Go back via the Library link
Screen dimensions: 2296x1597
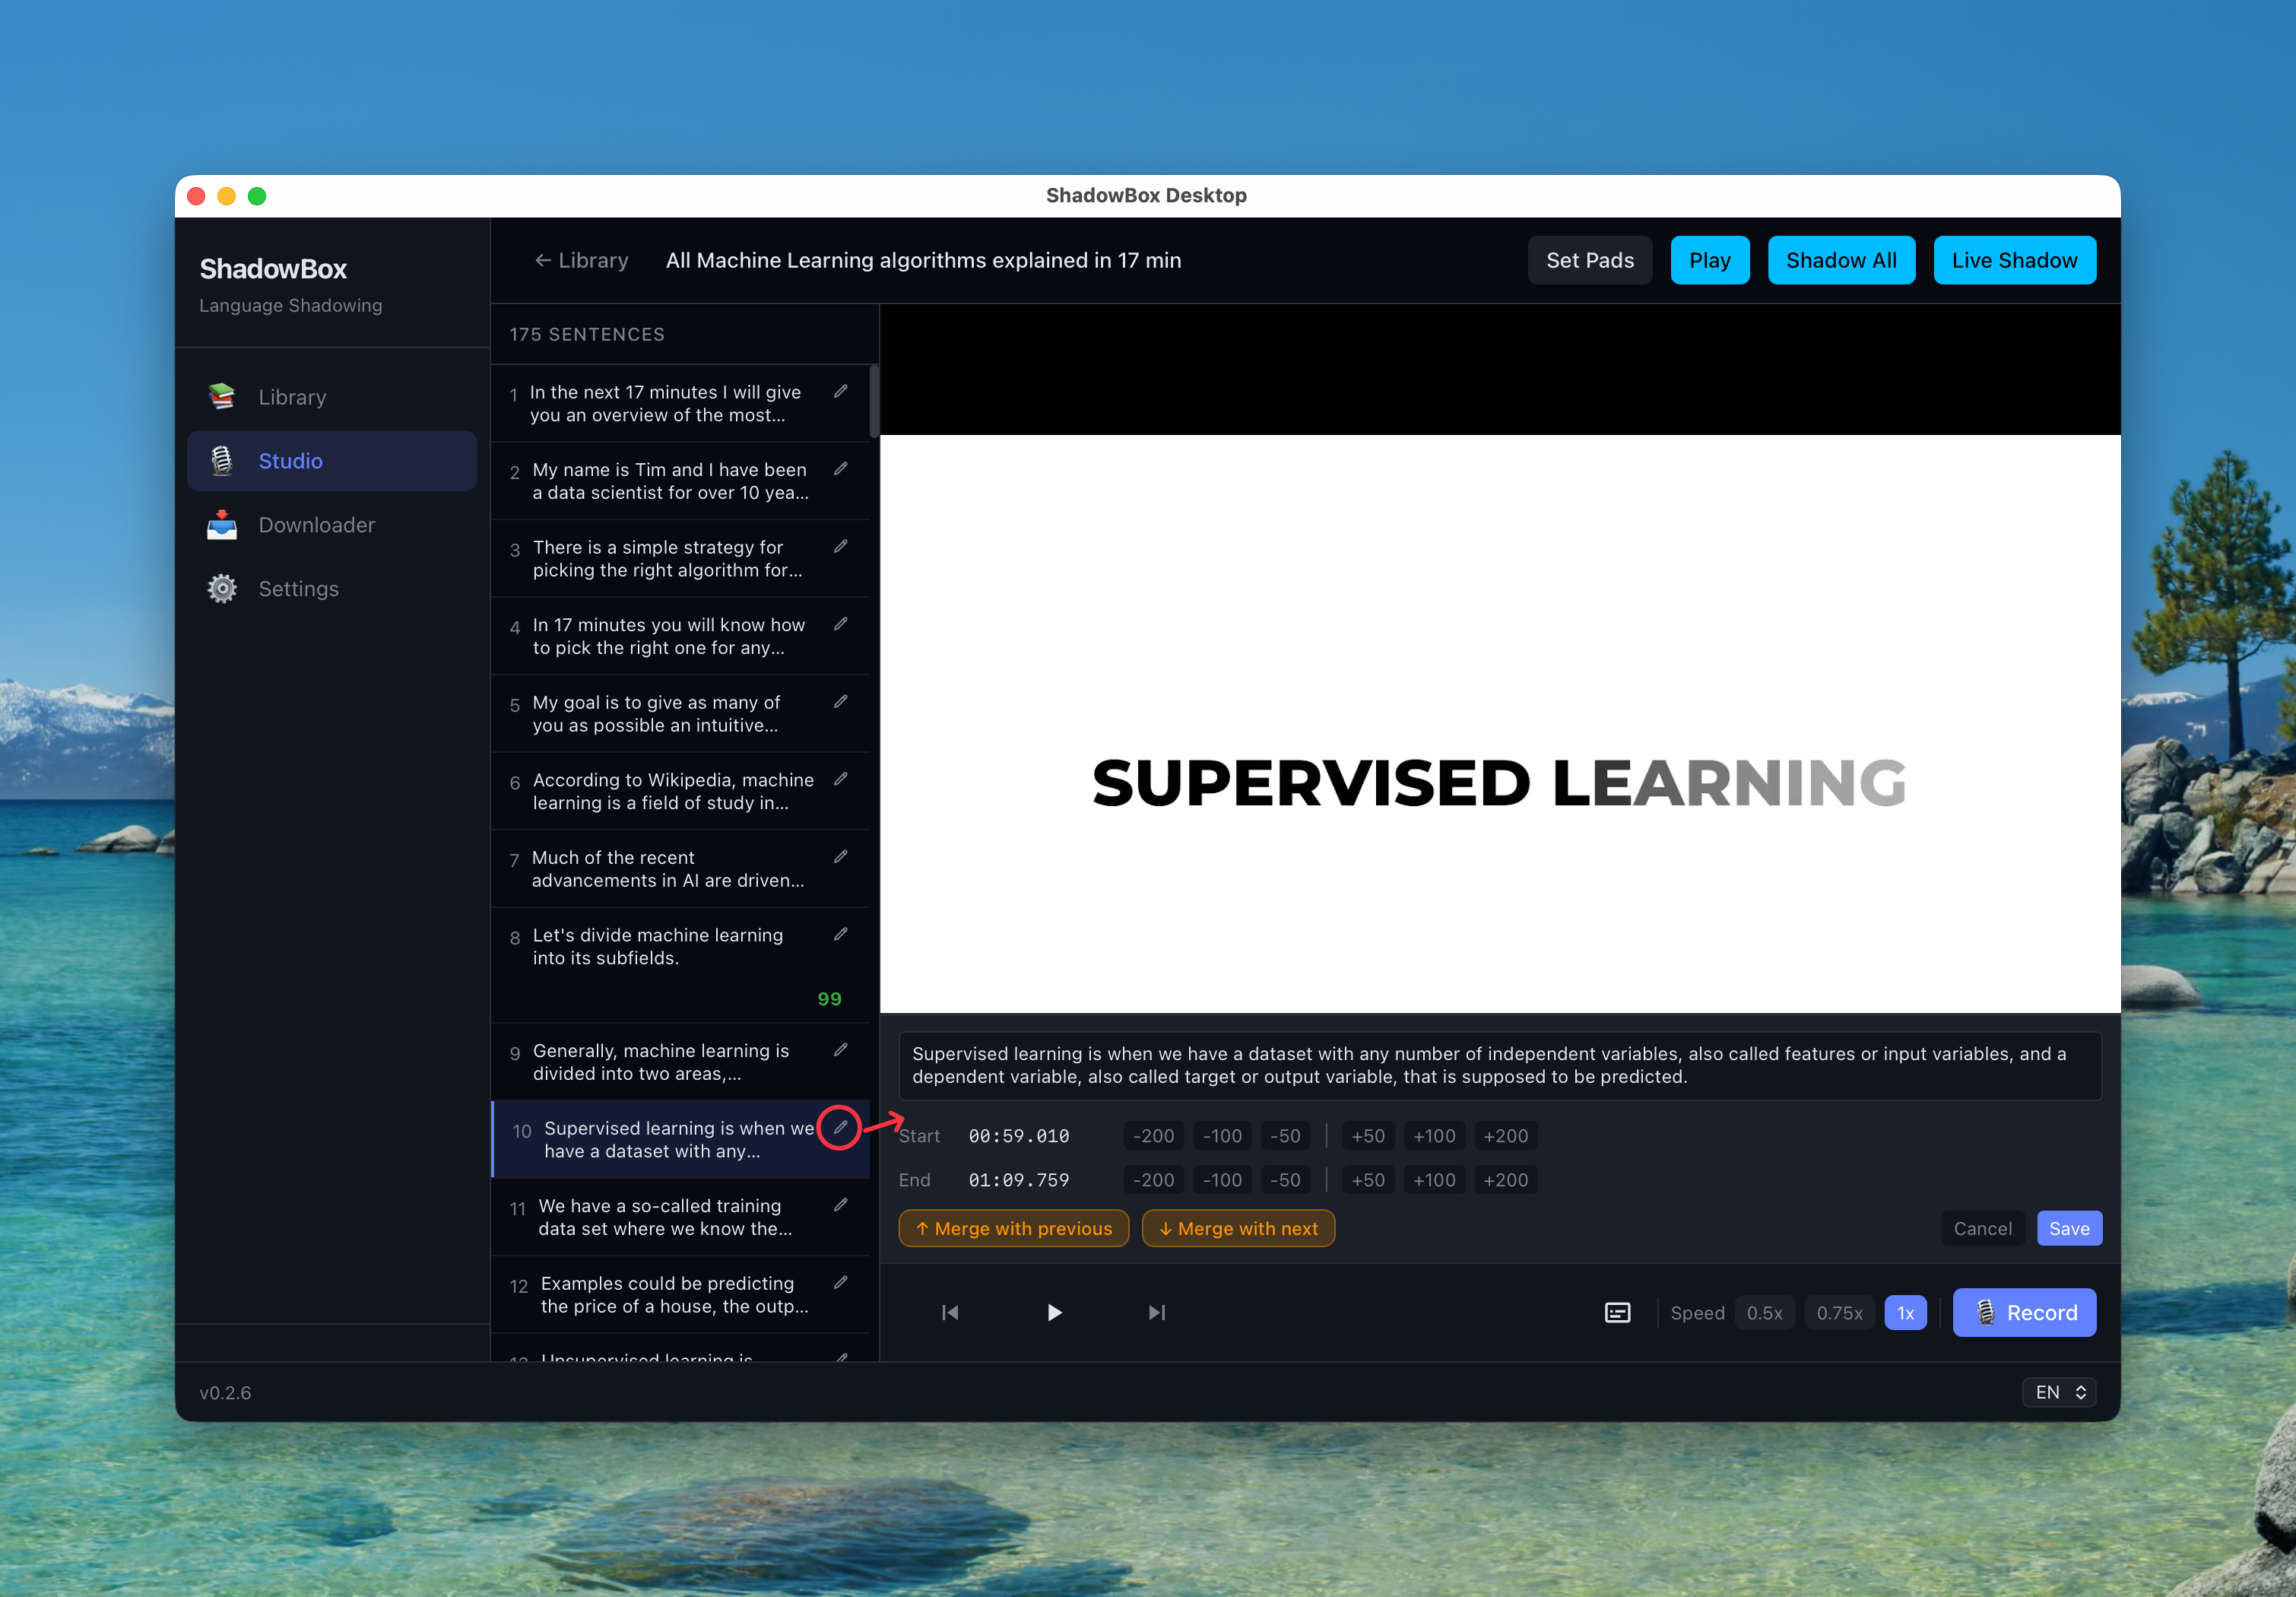click(x=581, y=260)
